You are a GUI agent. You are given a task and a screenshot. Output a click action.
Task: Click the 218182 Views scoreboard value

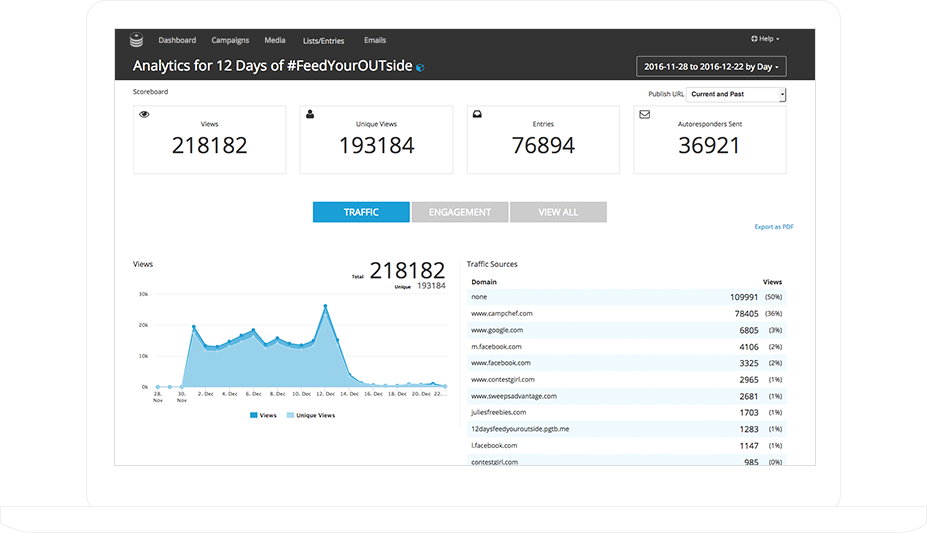point(209,145)
